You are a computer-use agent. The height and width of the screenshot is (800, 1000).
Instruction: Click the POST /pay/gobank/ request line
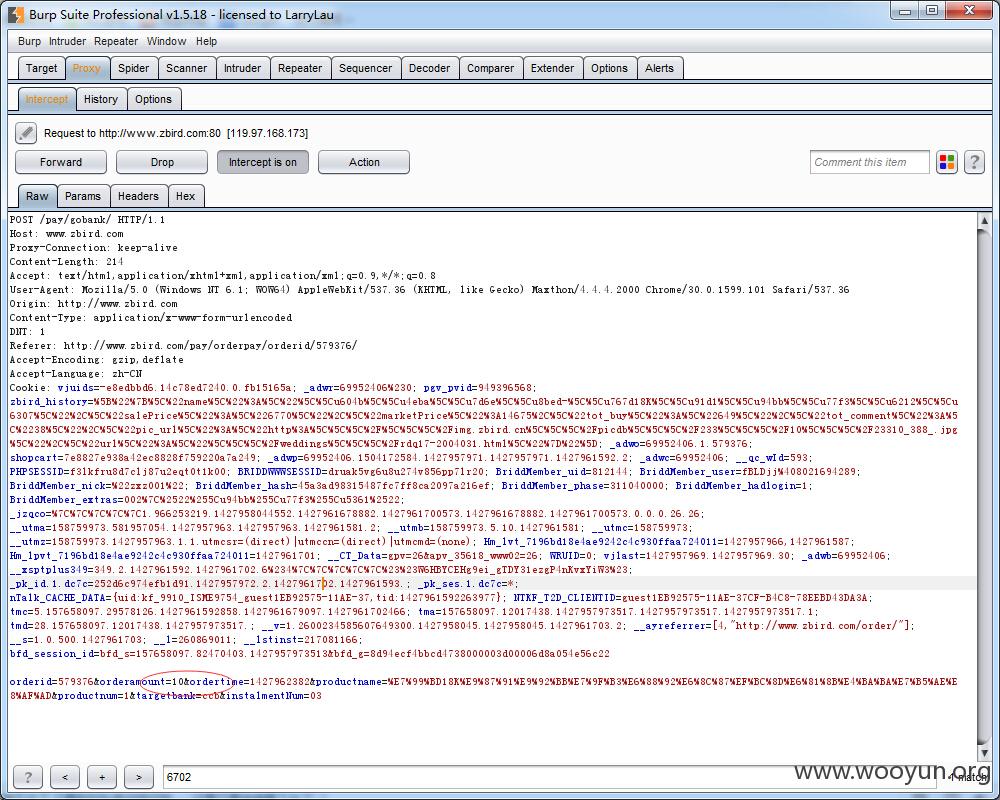pyautogui.click(x=87, y=219)
